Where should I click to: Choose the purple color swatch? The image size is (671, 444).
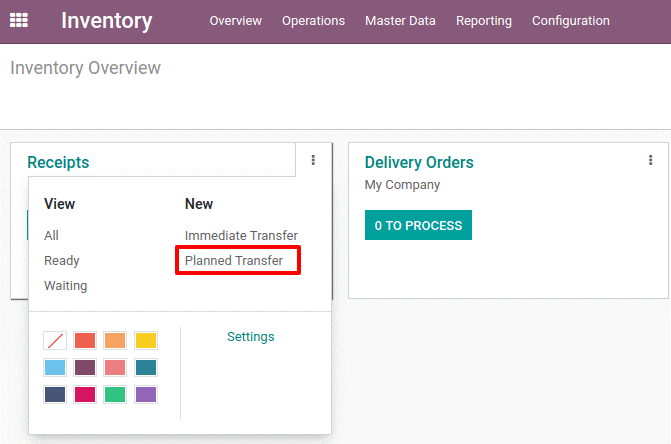(x=146, y=394)
